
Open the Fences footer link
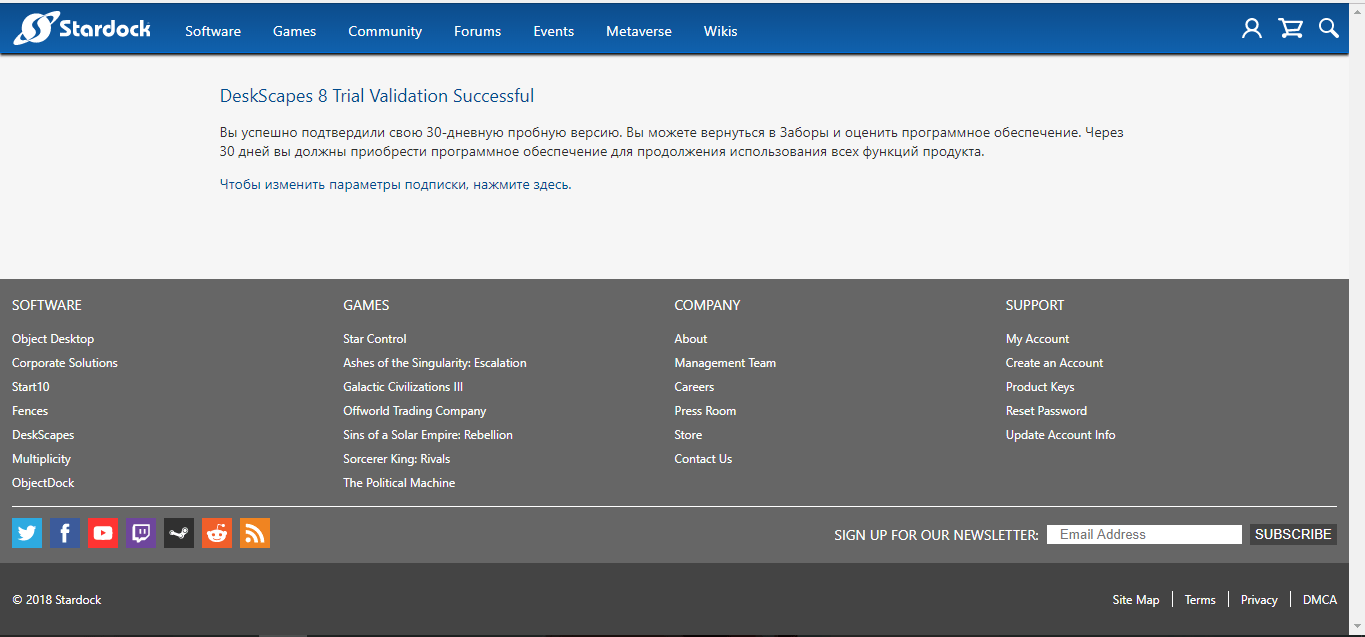pyautogui.click(x=30, y=411)
